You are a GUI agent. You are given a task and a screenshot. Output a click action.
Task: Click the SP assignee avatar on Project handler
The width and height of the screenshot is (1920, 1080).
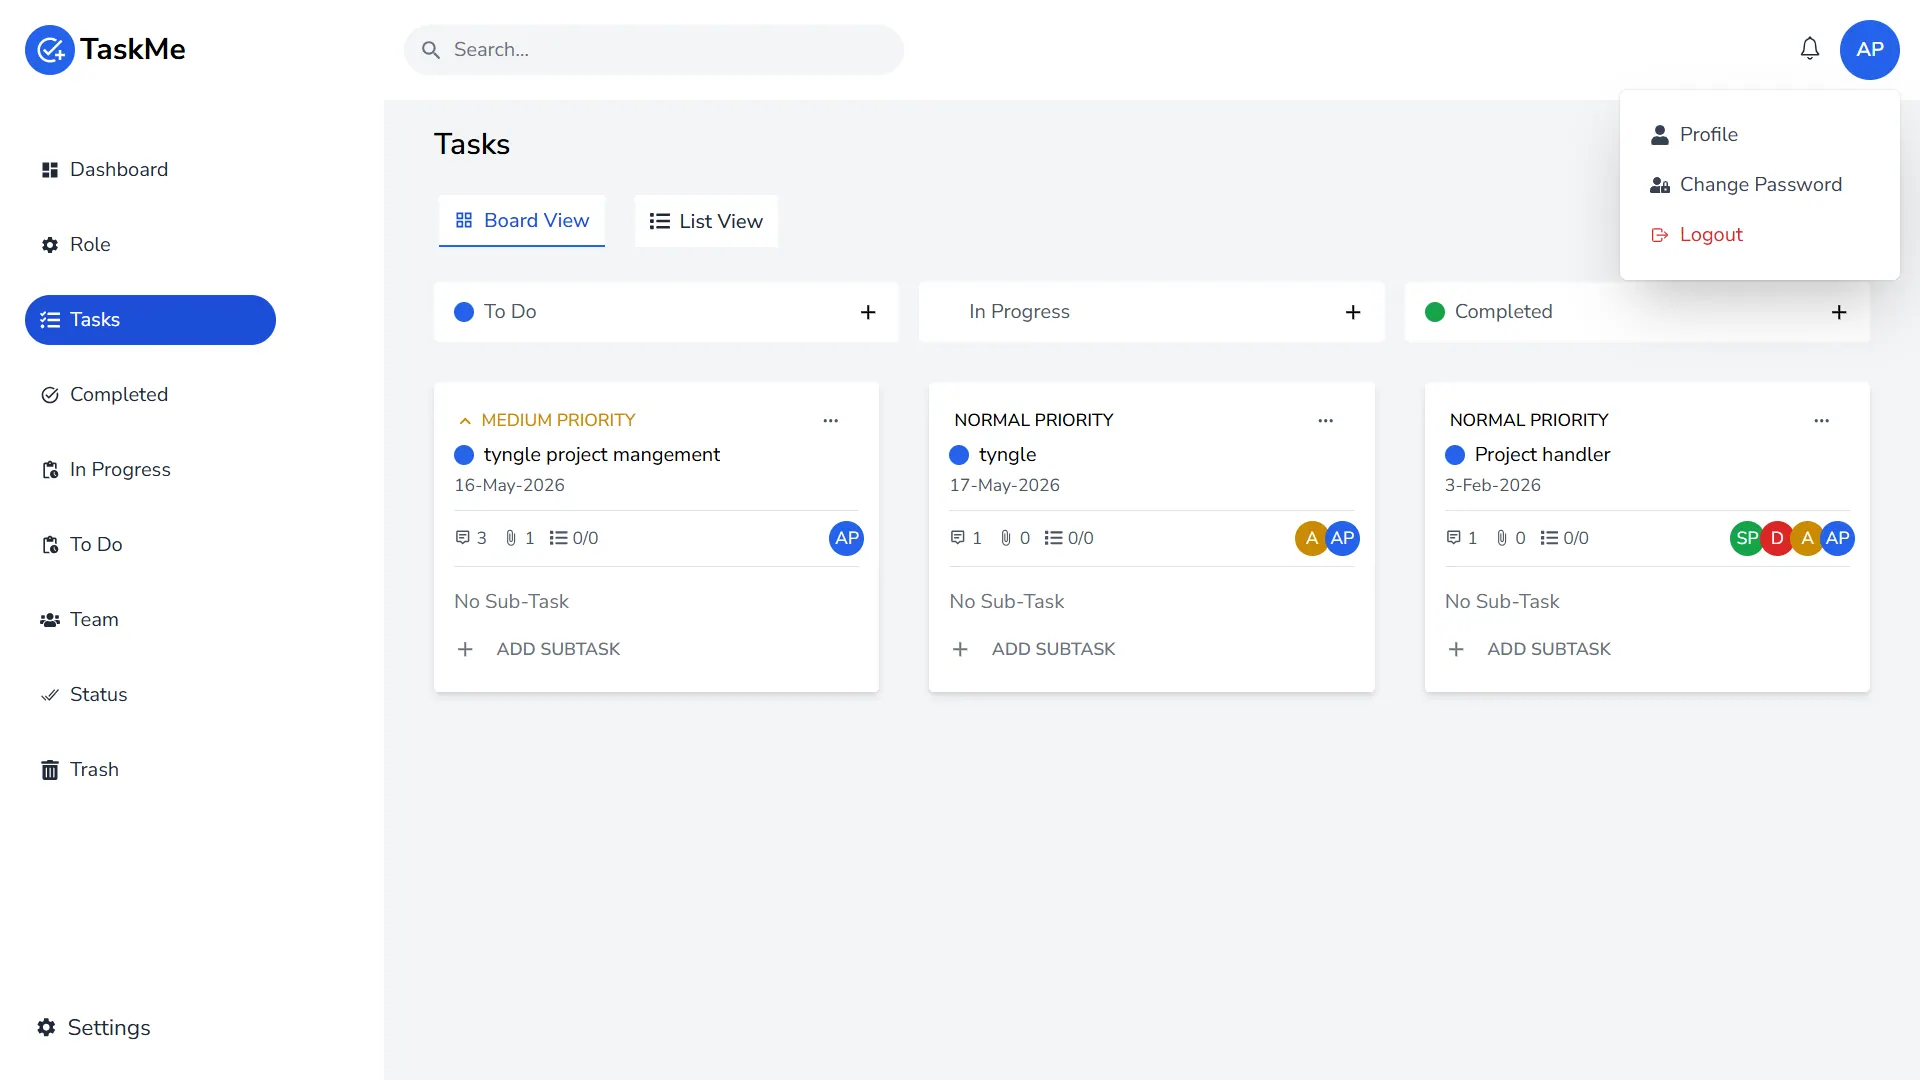1746,538
